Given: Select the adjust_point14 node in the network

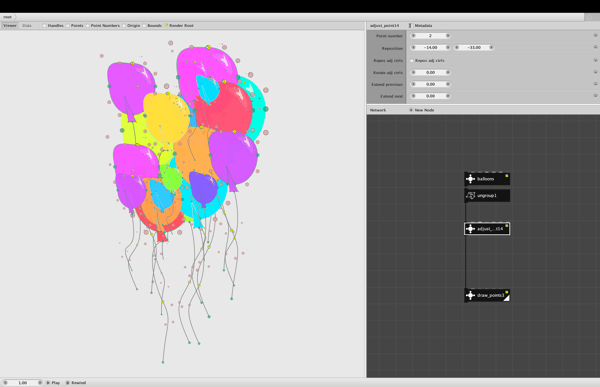Looking at the screenshot, I should tap(487, 229).
